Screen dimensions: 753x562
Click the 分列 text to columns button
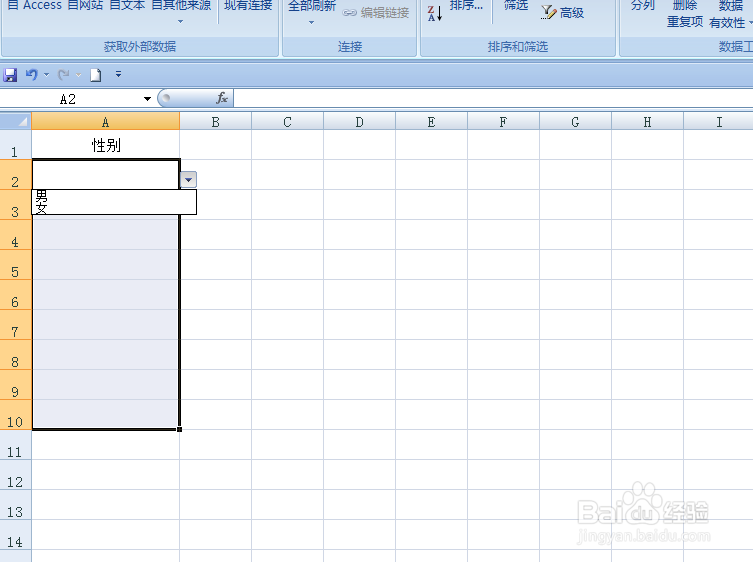(643, 6)
